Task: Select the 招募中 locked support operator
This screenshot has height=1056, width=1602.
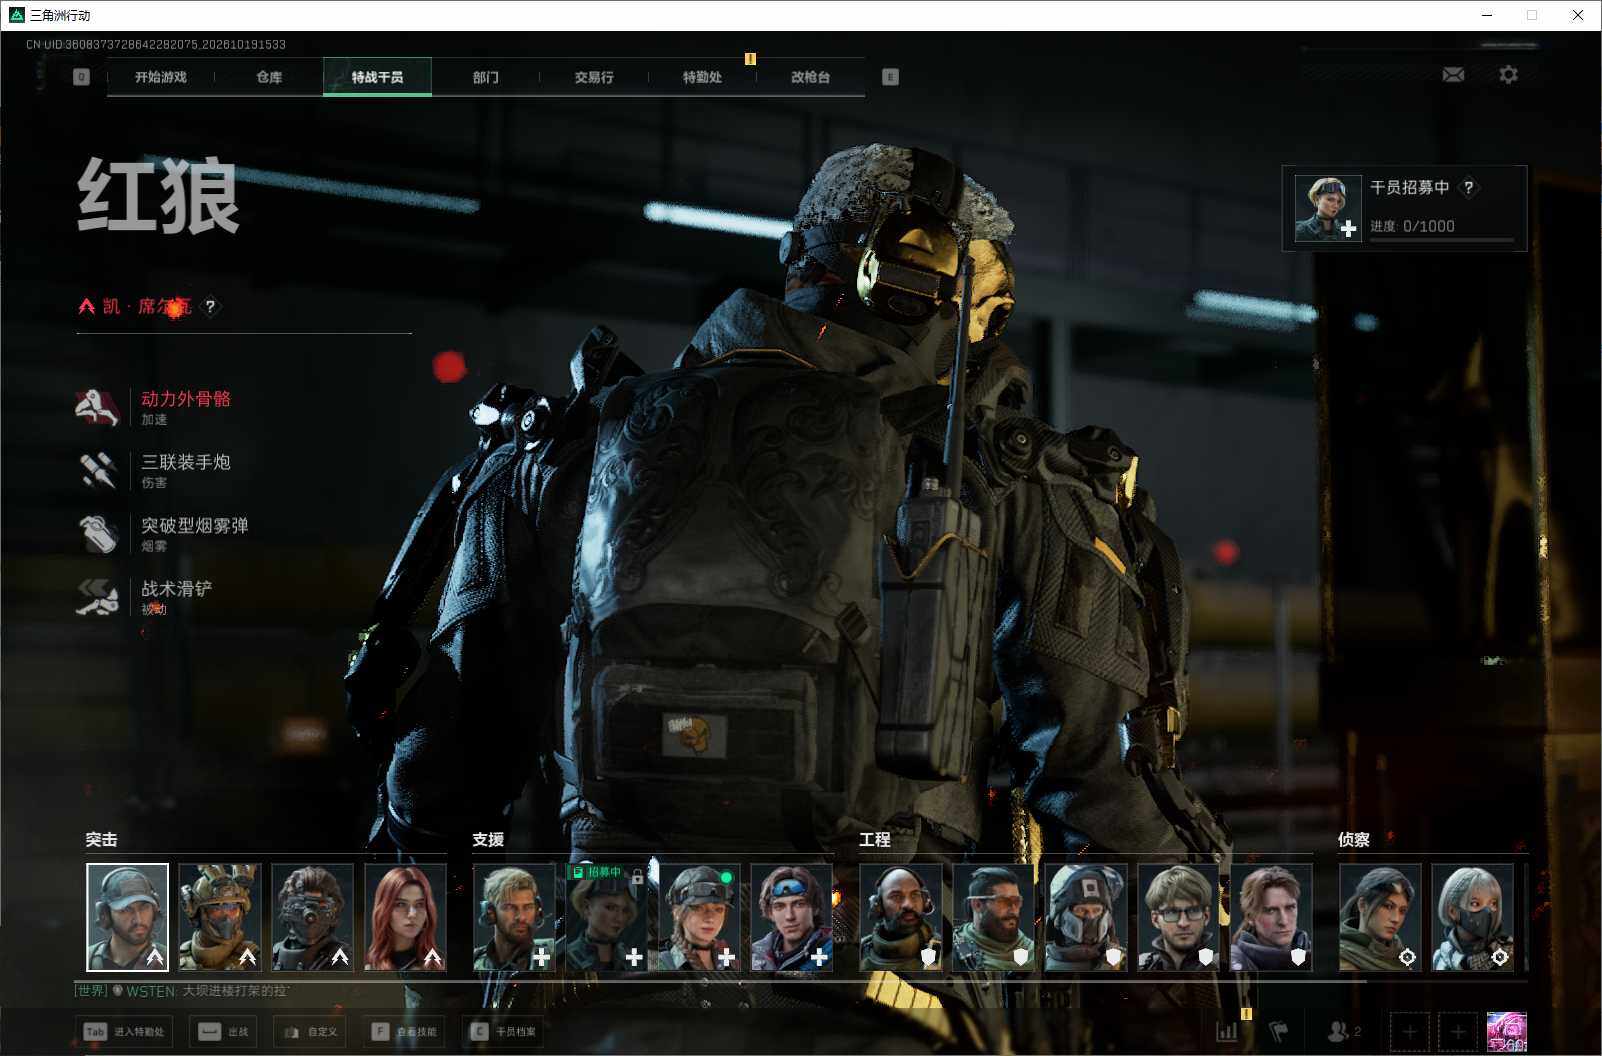Action: tap(606, 917)
